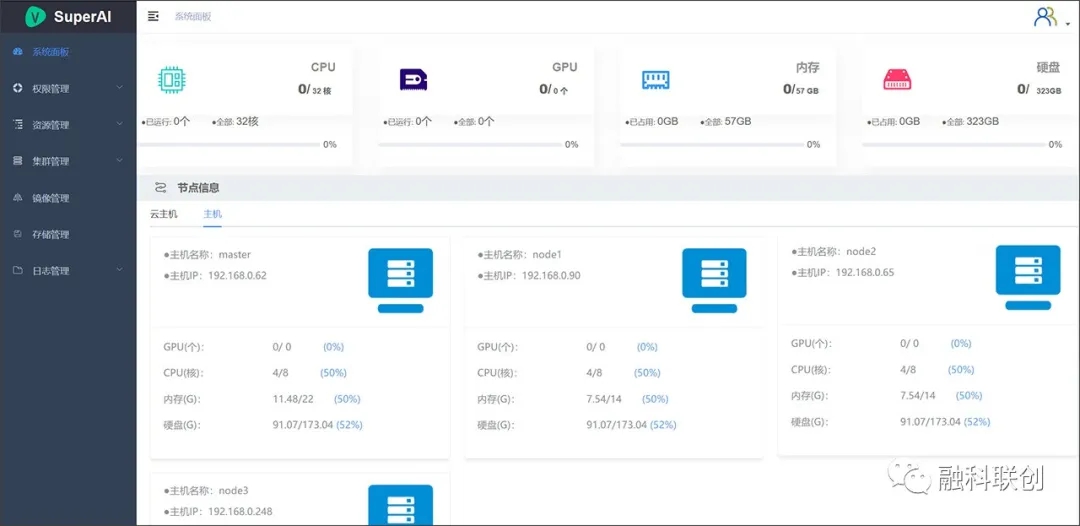Click the node2 server icon

point(1028,277)
